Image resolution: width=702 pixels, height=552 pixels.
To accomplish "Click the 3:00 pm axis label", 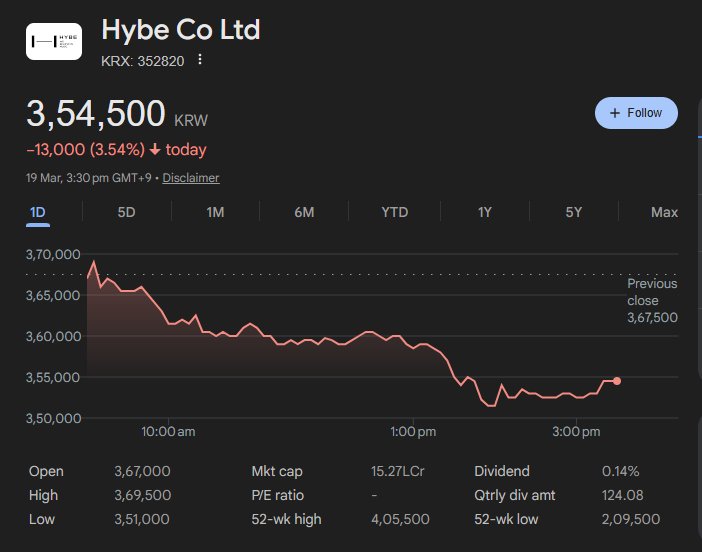I will click(576, 432).
